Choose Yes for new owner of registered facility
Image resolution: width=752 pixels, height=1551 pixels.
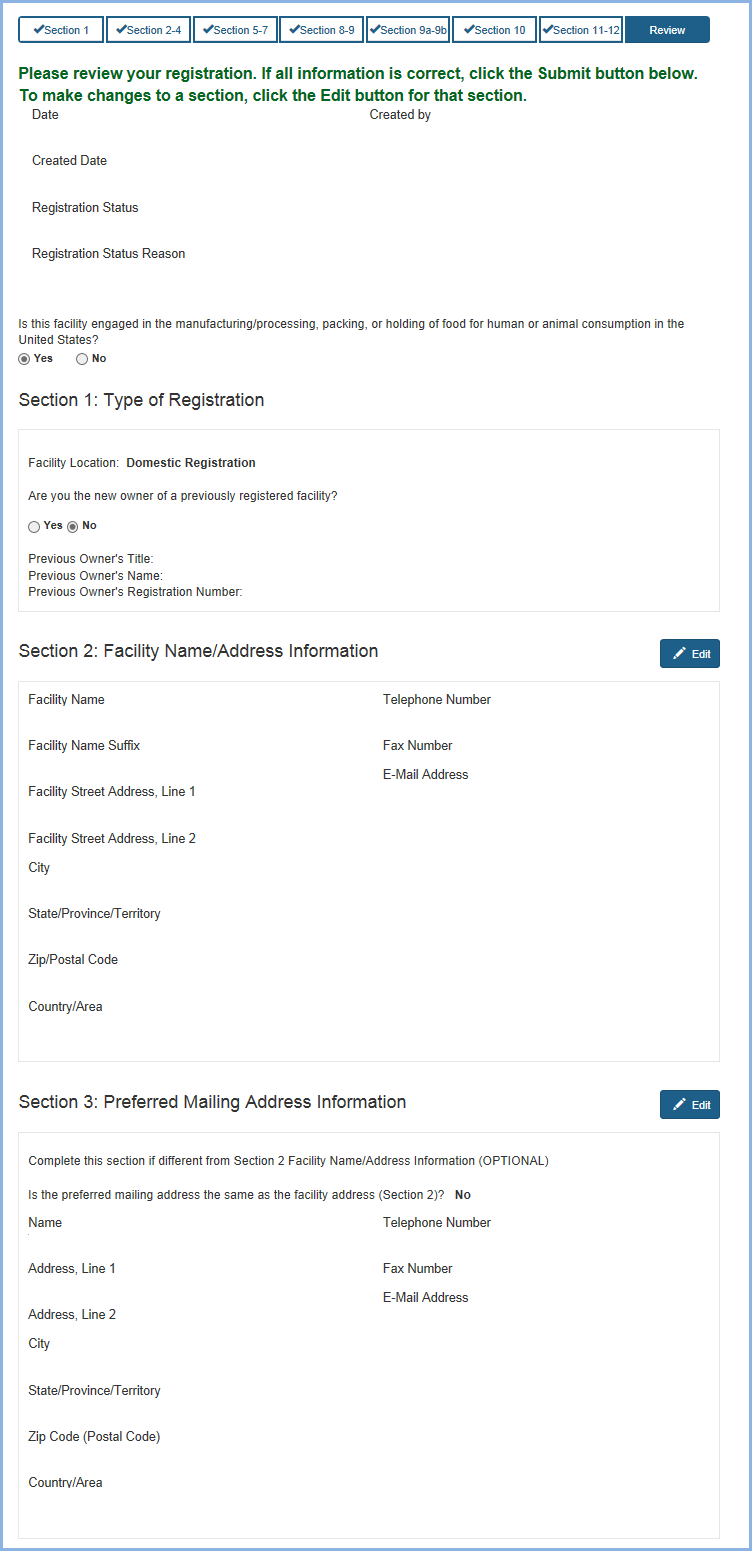(x=34, y=526)
